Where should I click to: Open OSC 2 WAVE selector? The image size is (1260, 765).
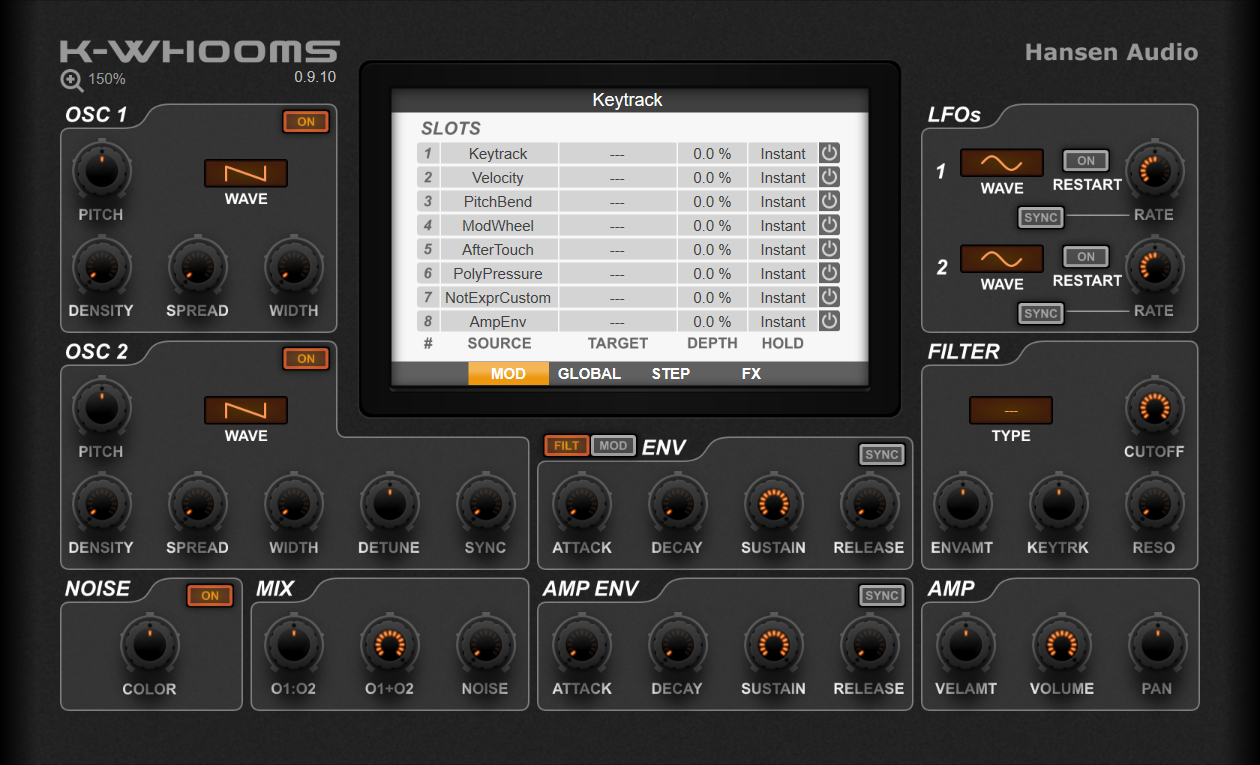(246, 410)
